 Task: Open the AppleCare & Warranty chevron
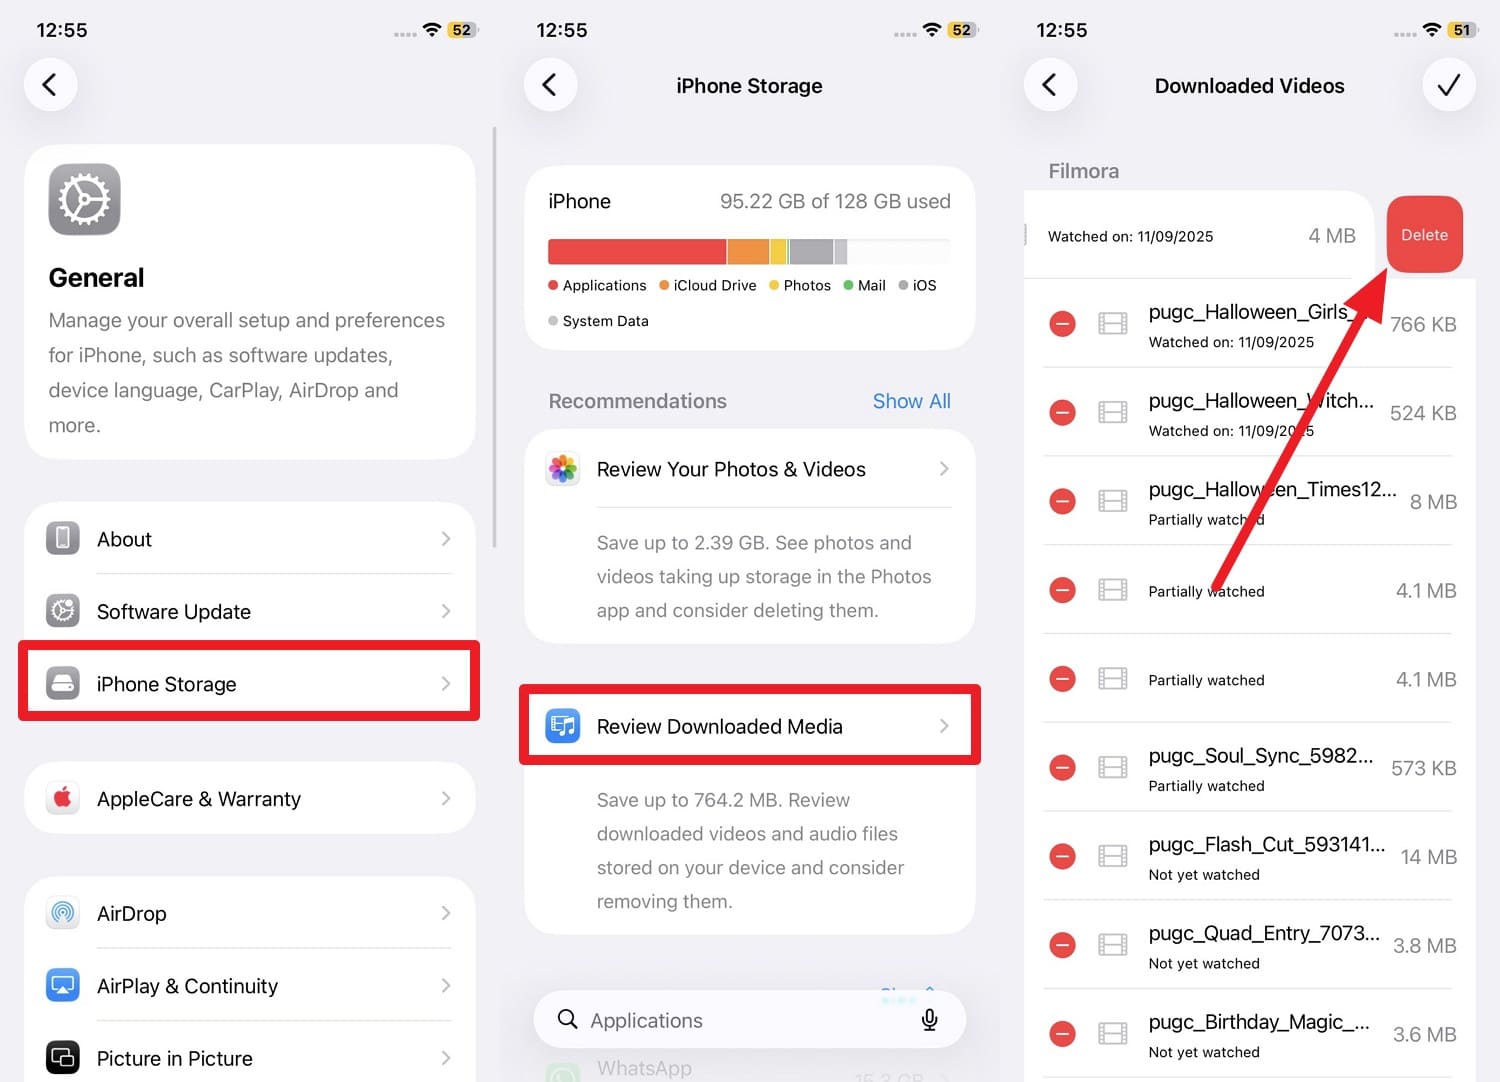446,798
